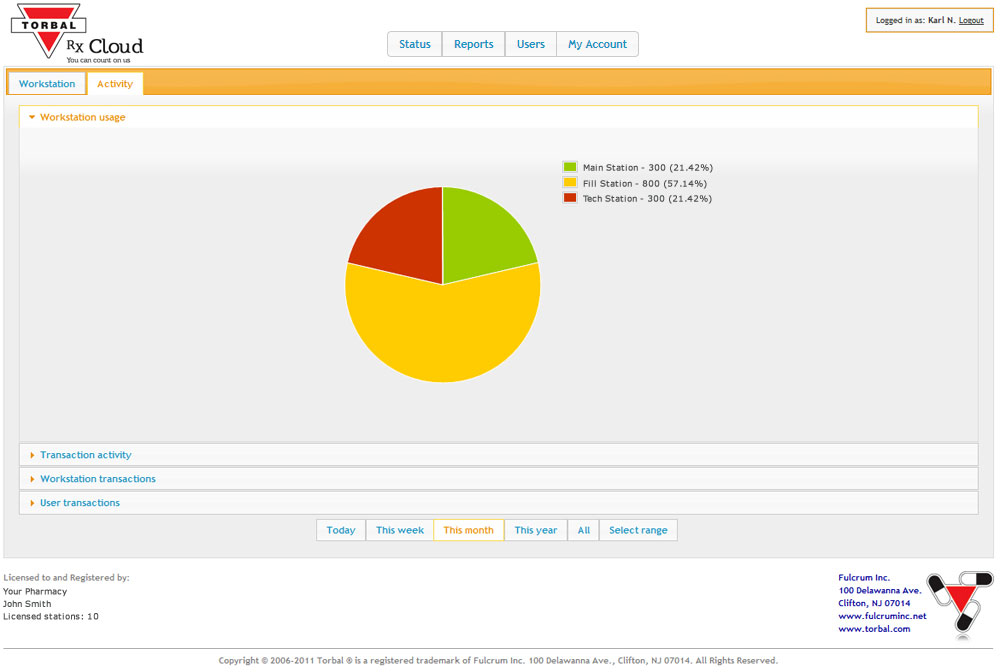Click 'Fill Station - 800 (57.14%)' legend text
Viewport: 1000px width, 672px height.
click(645, 184)
